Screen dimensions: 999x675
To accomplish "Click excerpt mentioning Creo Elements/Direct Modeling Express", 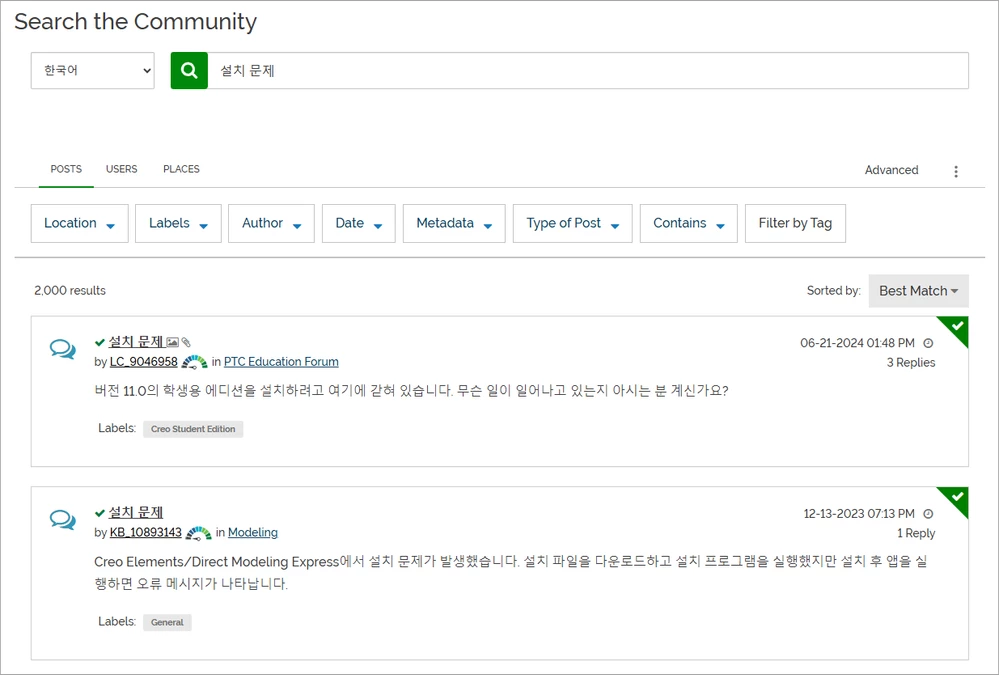I will 511,572.
